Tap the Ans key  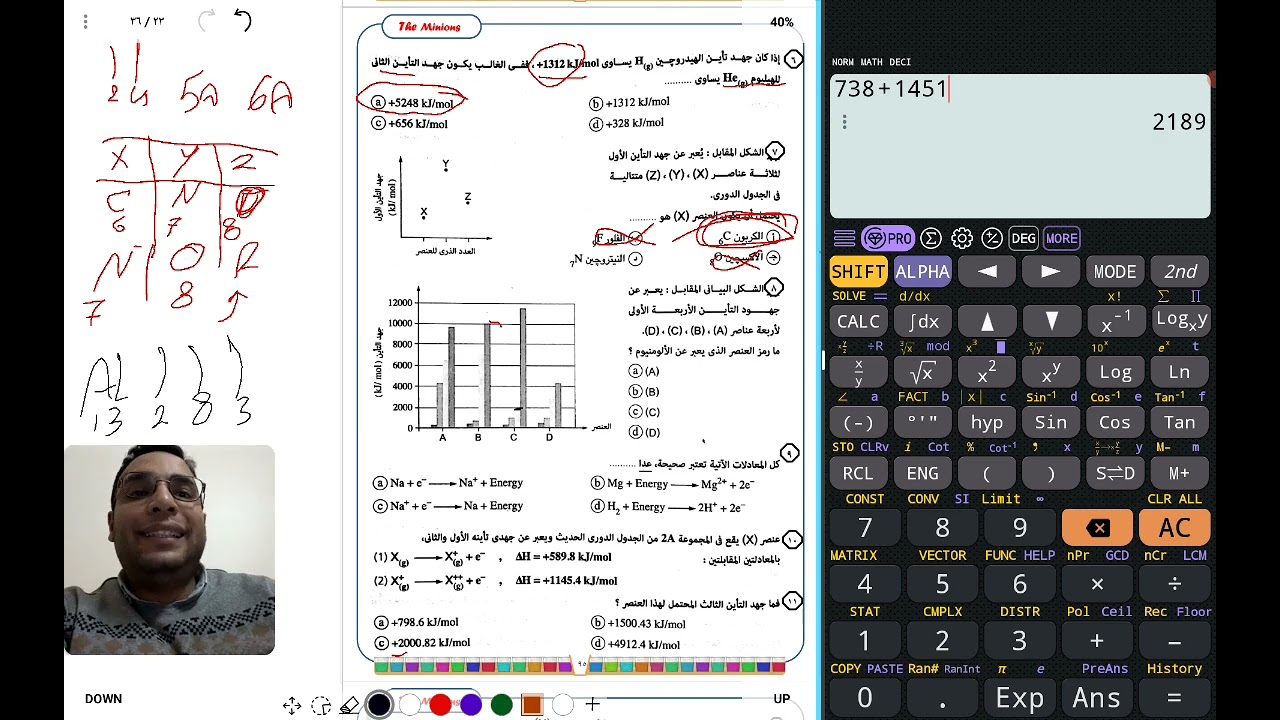point(1097,698)
